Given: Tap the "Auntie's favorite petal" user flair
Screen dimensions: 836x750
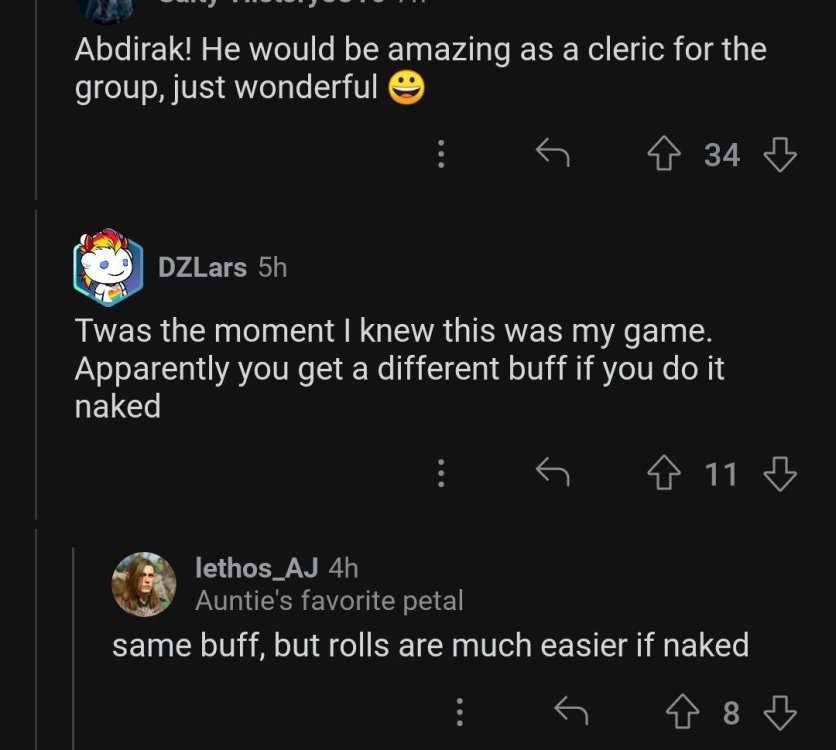Looking at the screenshot, I should pyautogui.click(x=329, y=601).
